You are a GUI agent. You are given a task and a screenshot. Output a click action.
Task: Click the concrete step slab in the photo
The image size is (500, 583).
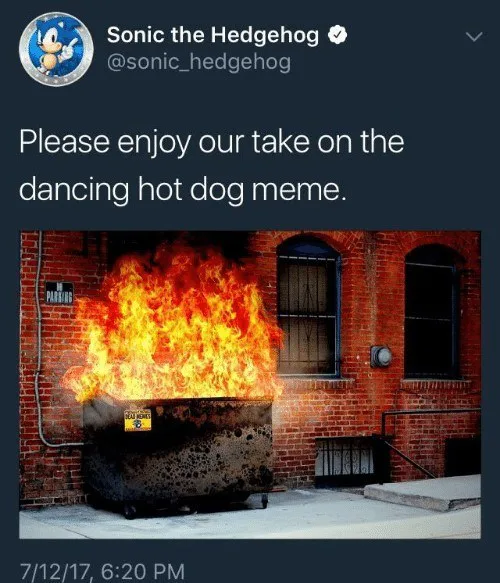click(x=423, y=493)
